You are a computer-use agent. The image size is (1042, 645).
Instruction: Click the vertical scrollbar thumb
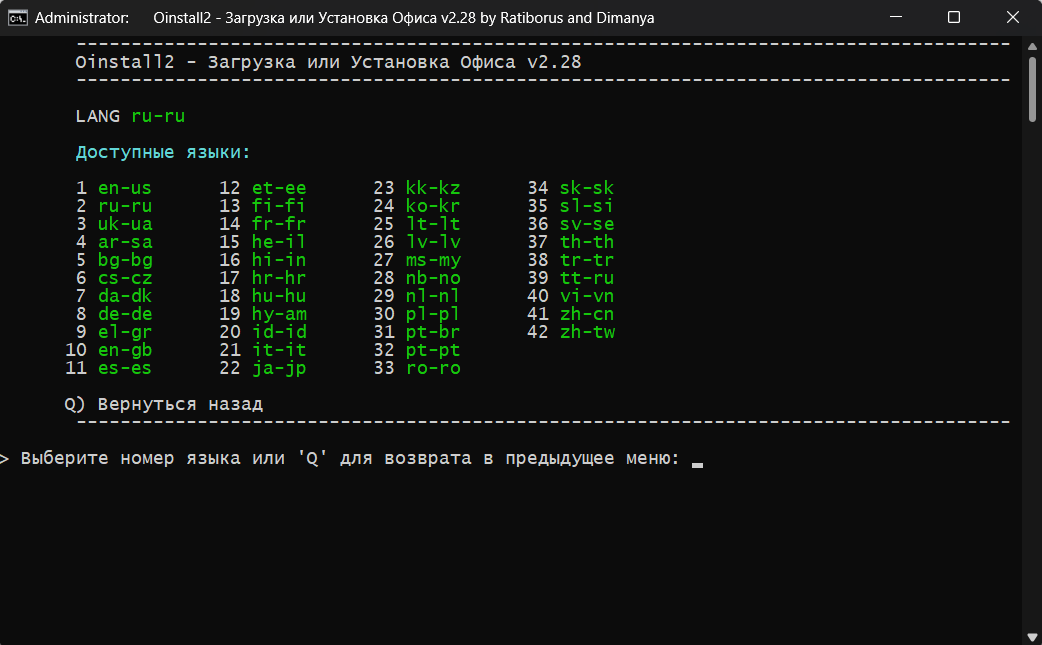pyautogui.click(x=1032, y=90)
